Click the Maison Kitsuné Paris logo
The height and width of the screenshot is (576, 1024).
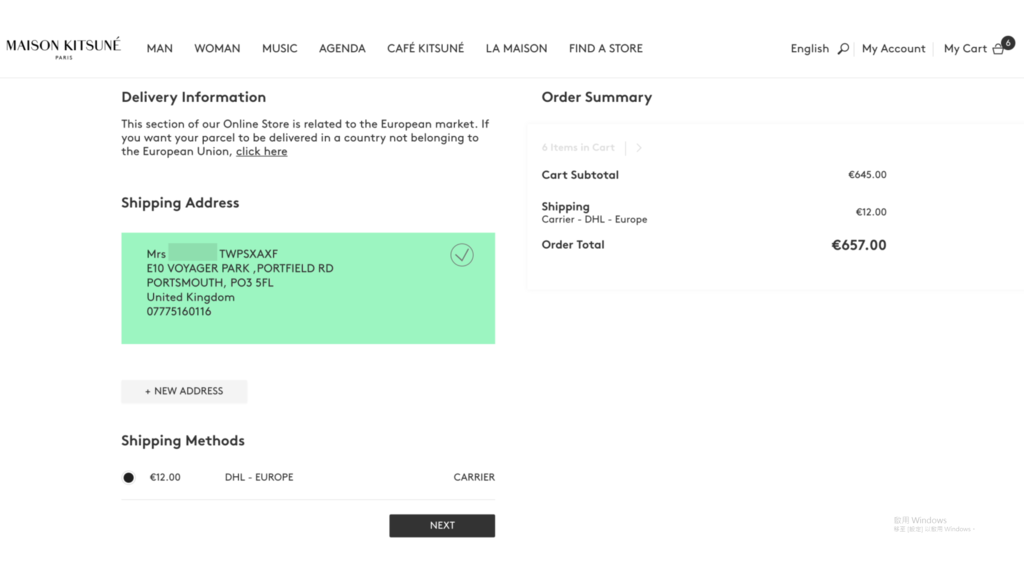[63, 48]
